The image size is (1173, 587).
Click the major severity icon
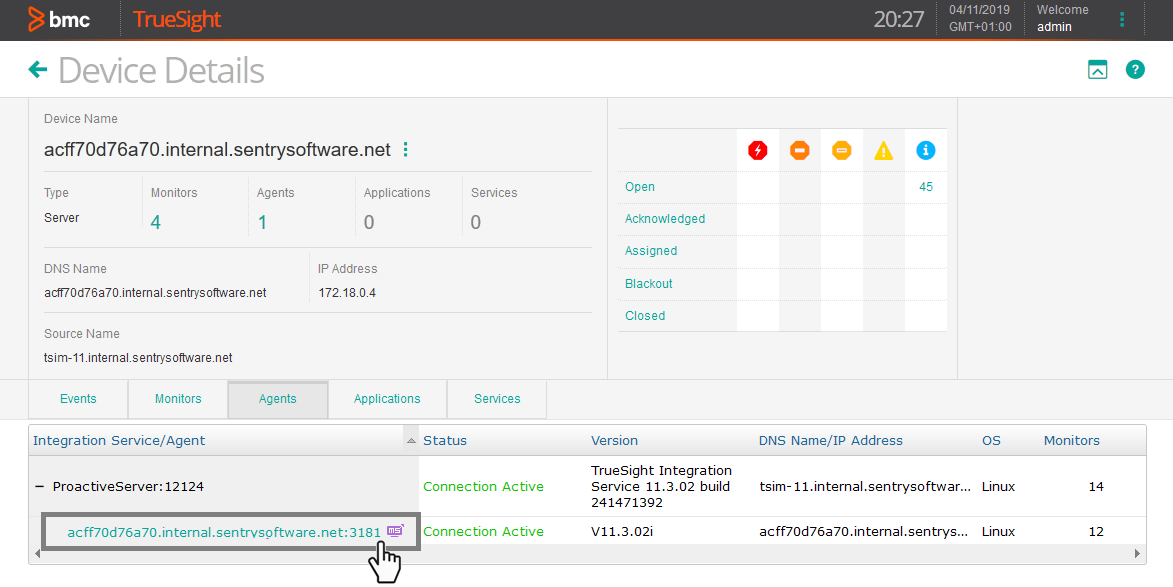point(799,150)
